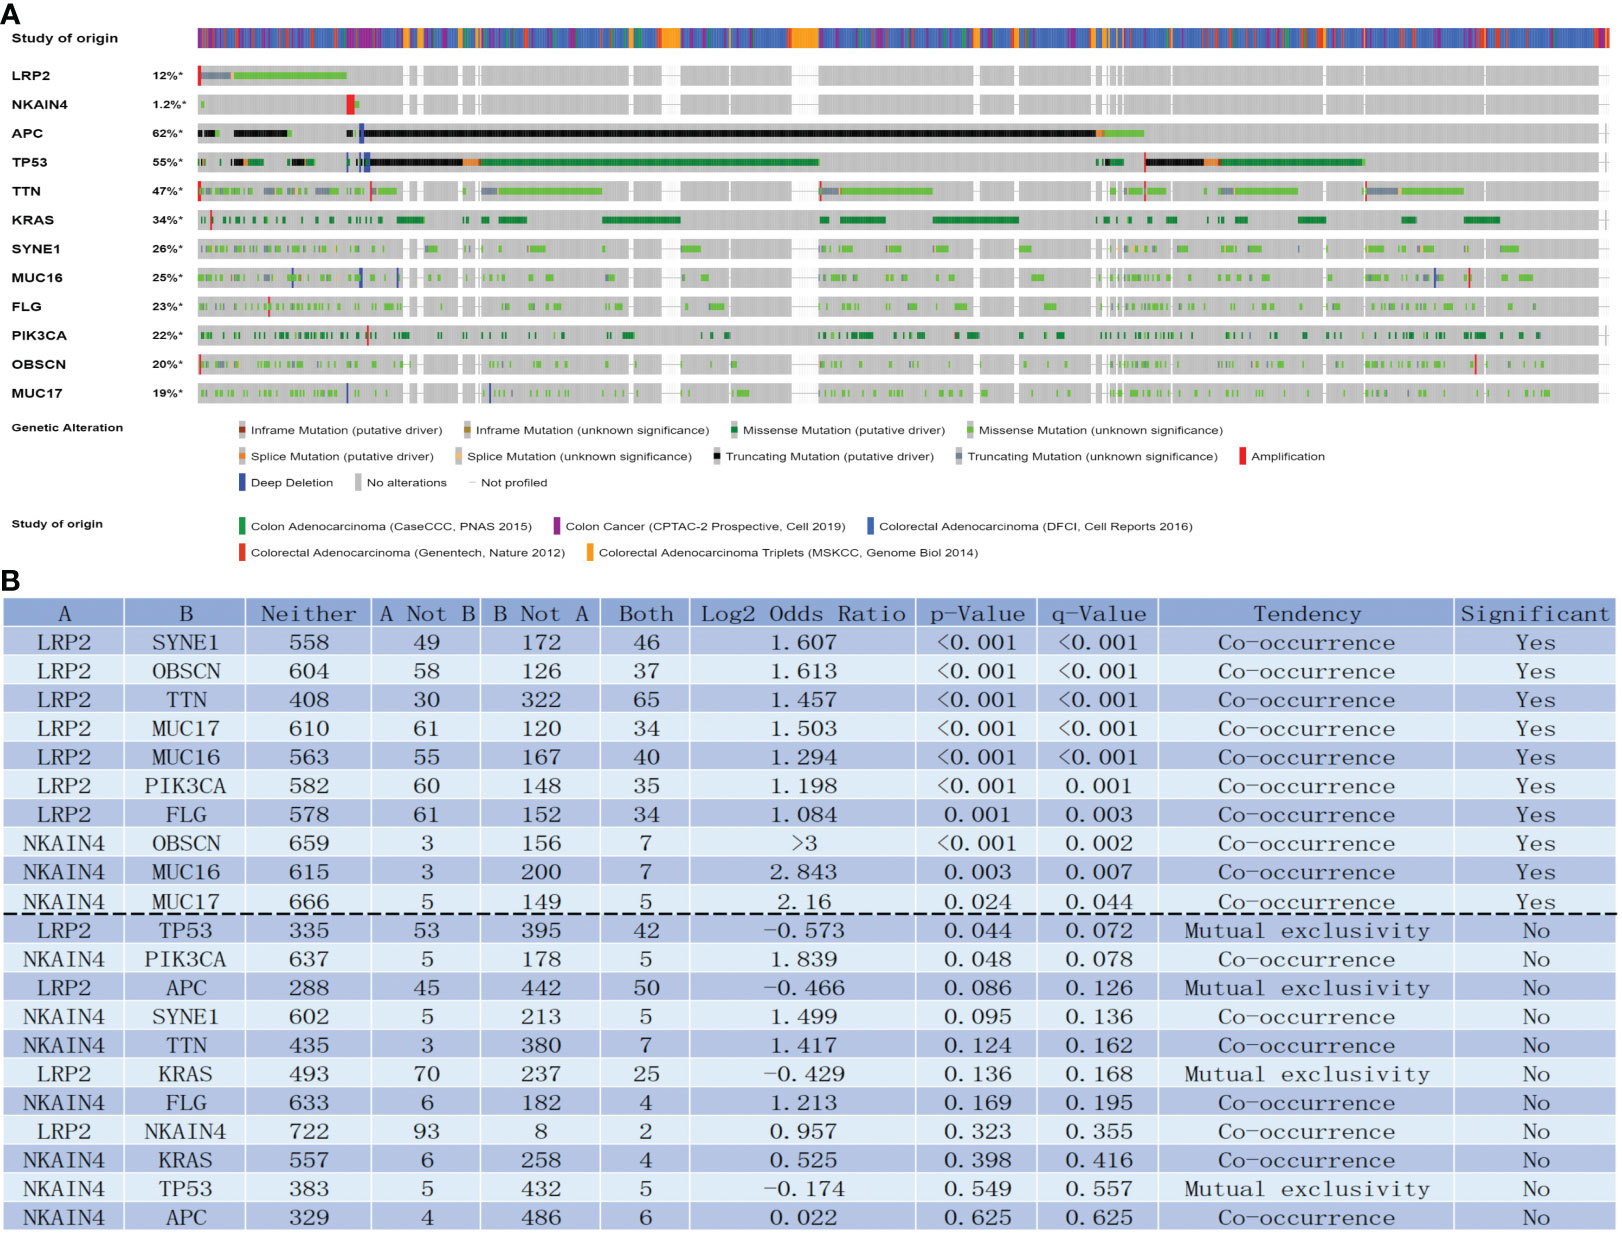Select the MUC16 gene track label
Screen dimensions: 1622x1234
pos(37,279)
